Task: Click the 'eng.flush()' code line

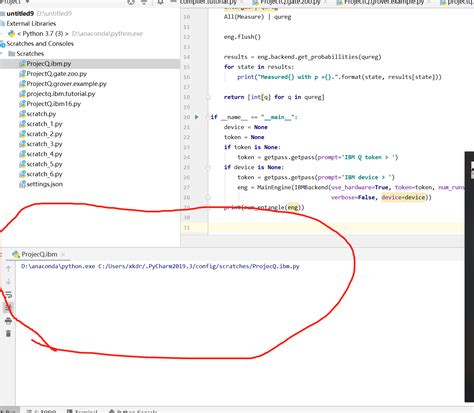Action: click(x=242, y=37)
